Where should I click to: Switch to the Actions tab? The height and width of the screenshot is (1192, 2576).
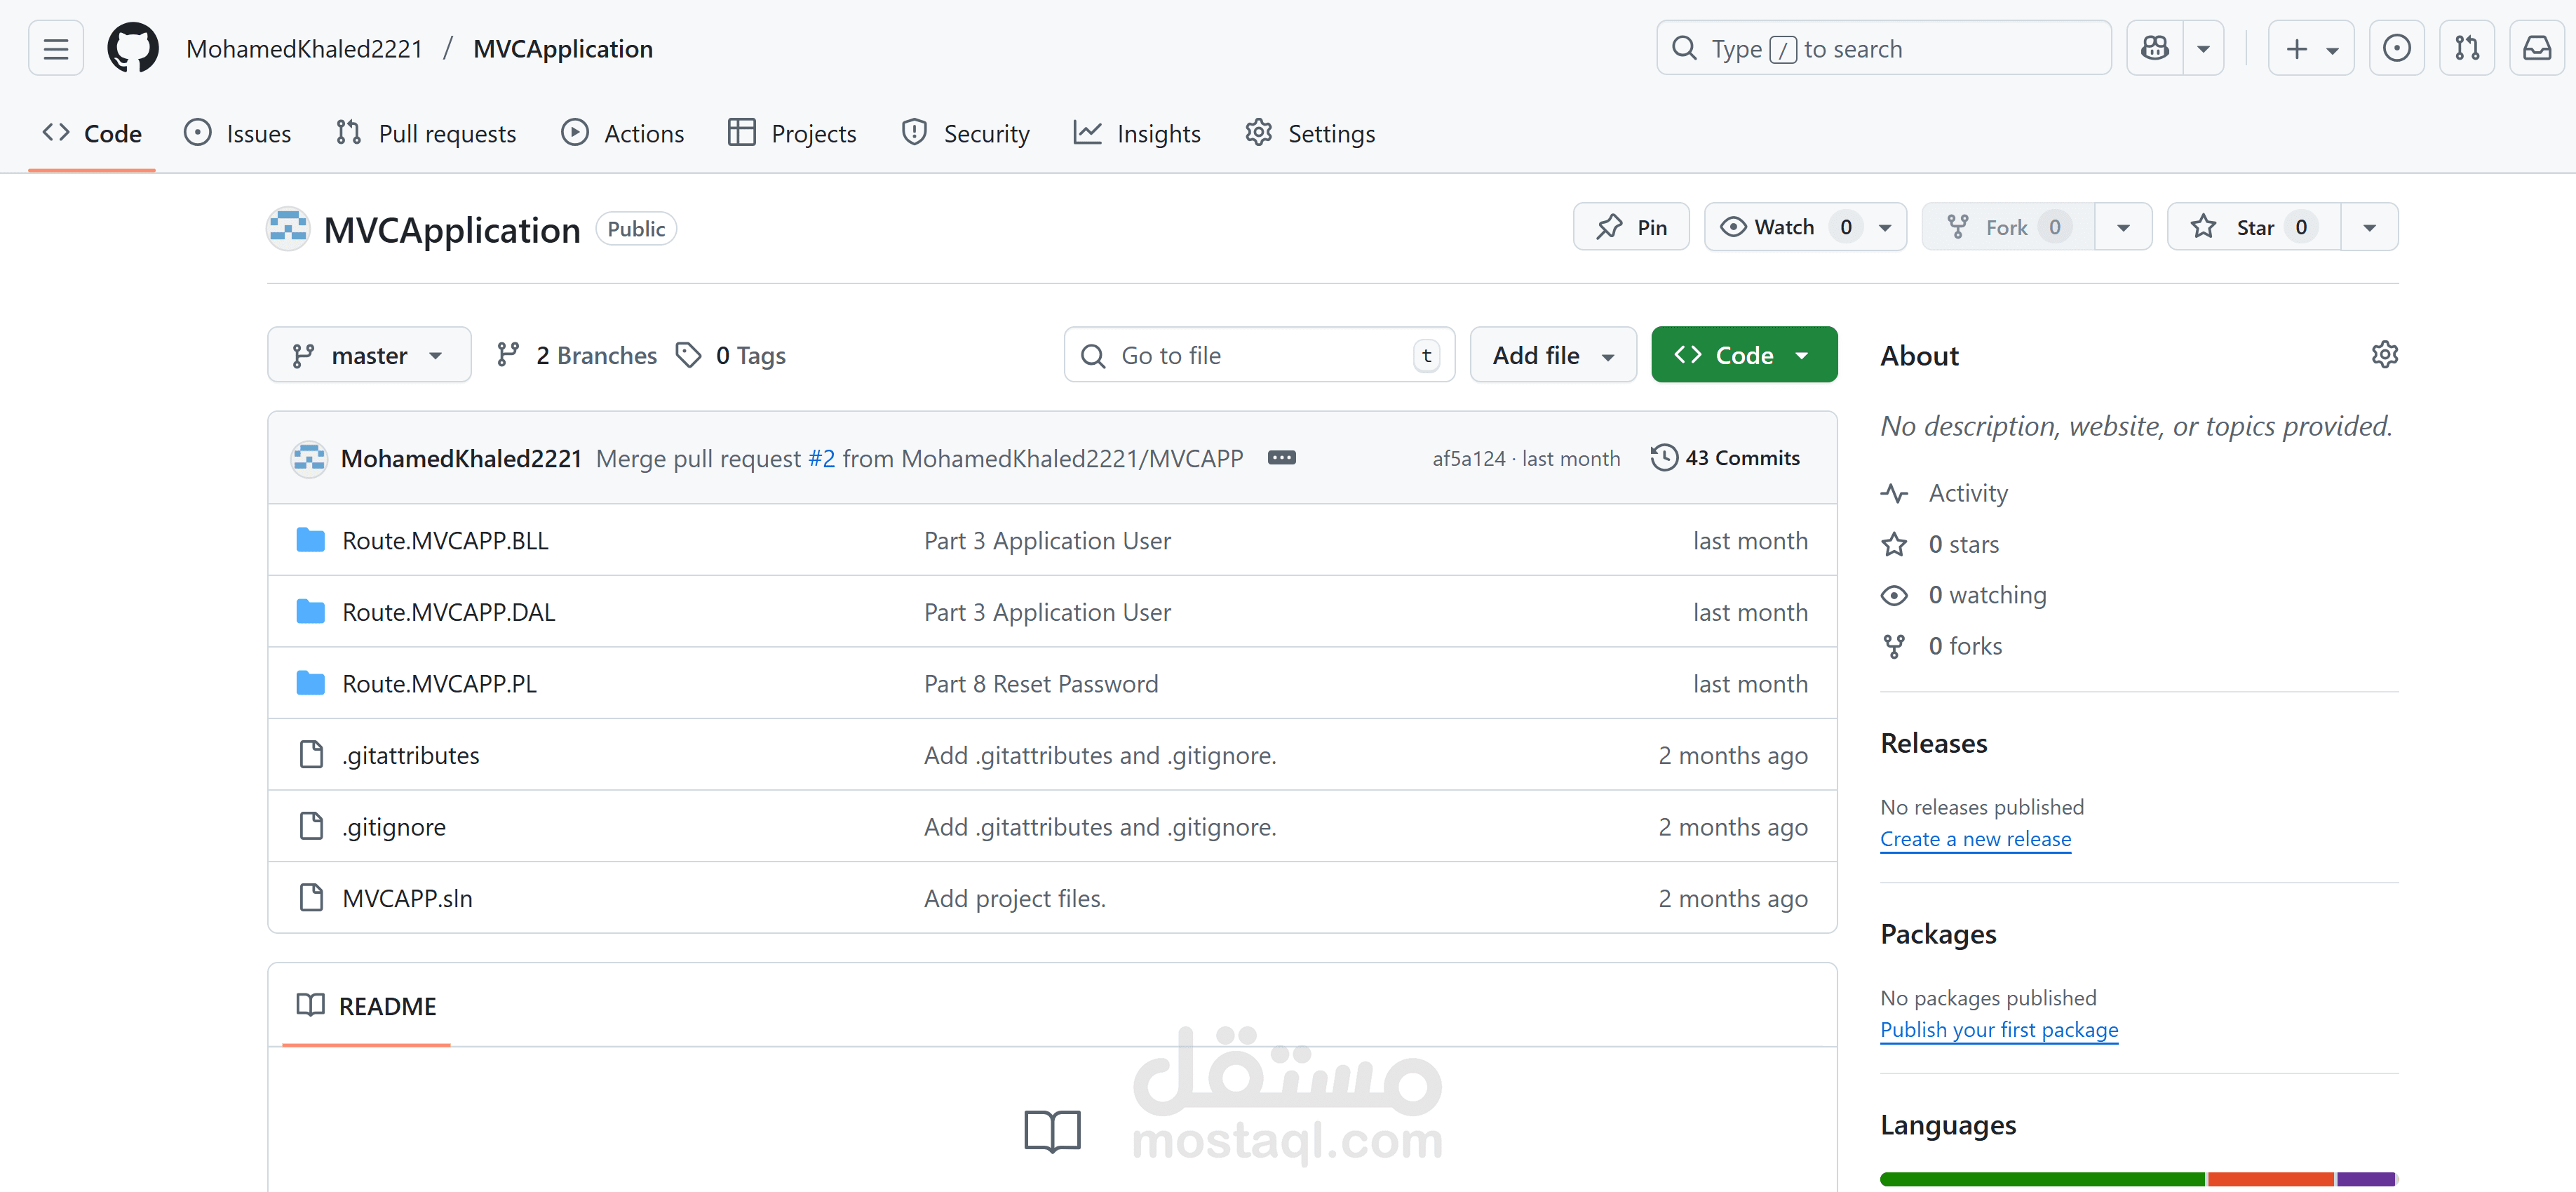click(623, 133)
